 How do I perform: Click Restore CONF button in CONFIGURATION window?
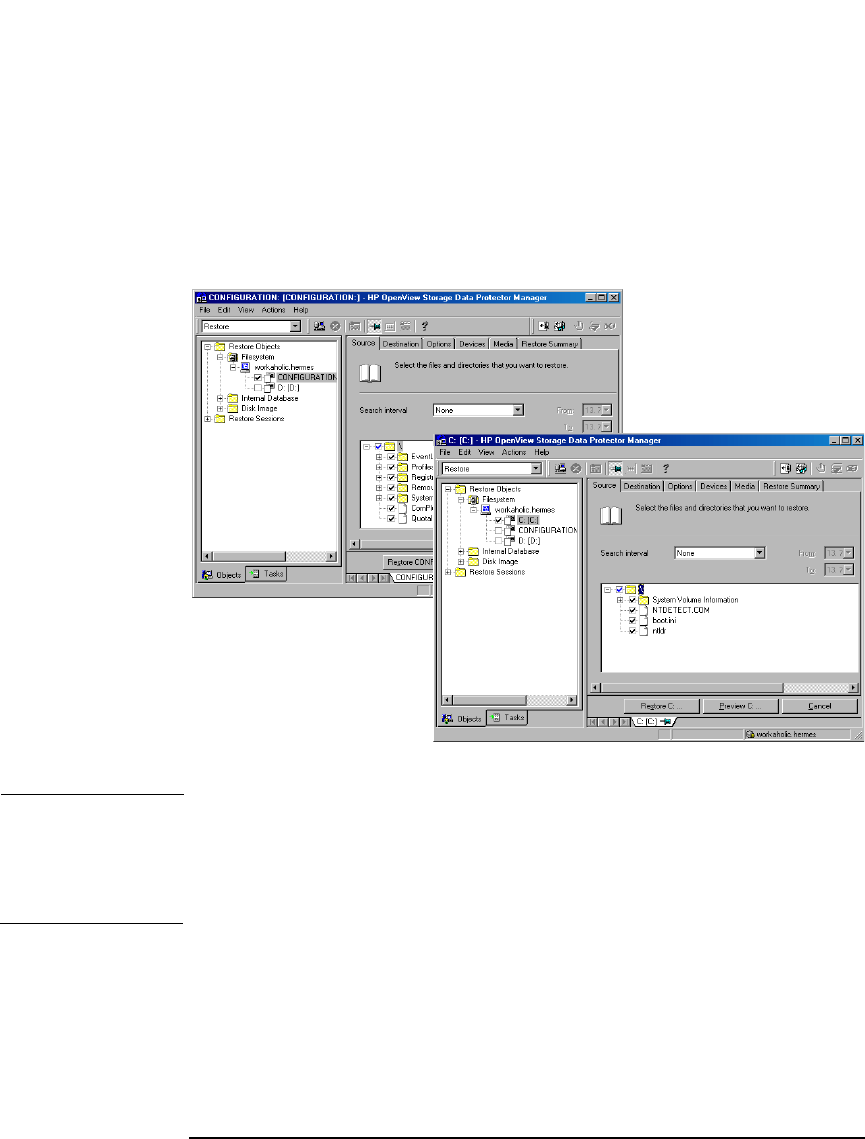point(409,562)
